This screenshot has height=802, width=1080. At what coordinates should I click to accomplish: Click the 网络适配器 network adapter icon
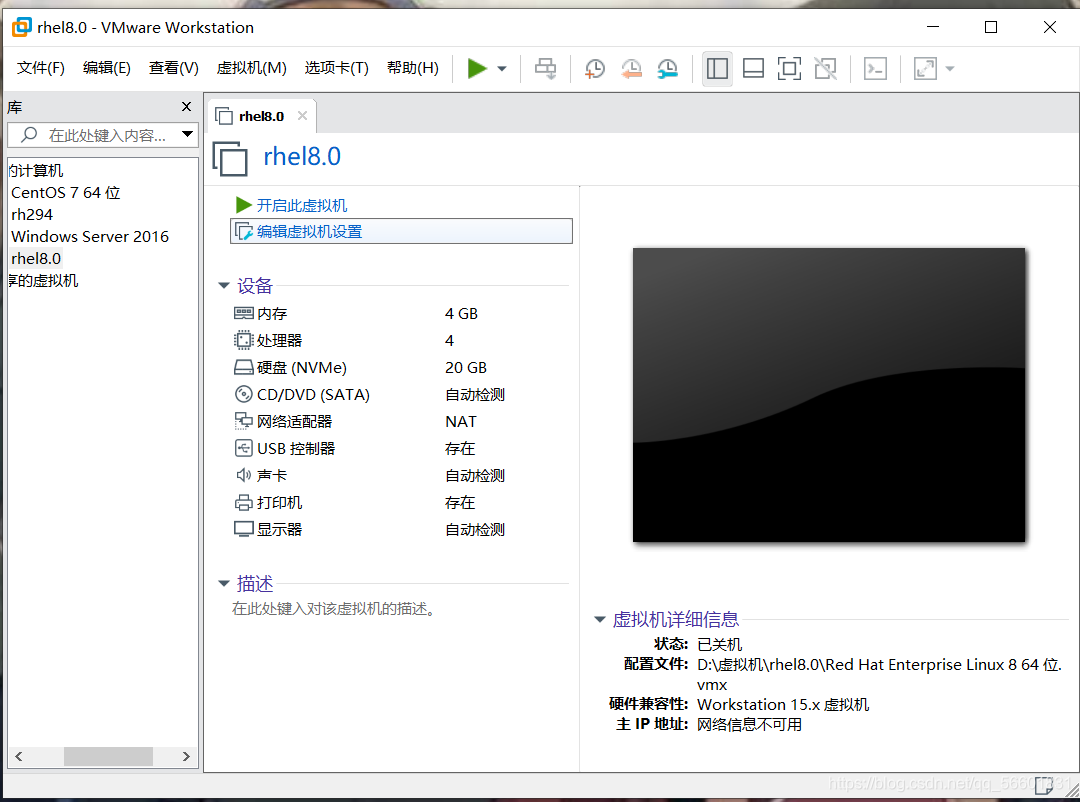[x=244, y=421]
